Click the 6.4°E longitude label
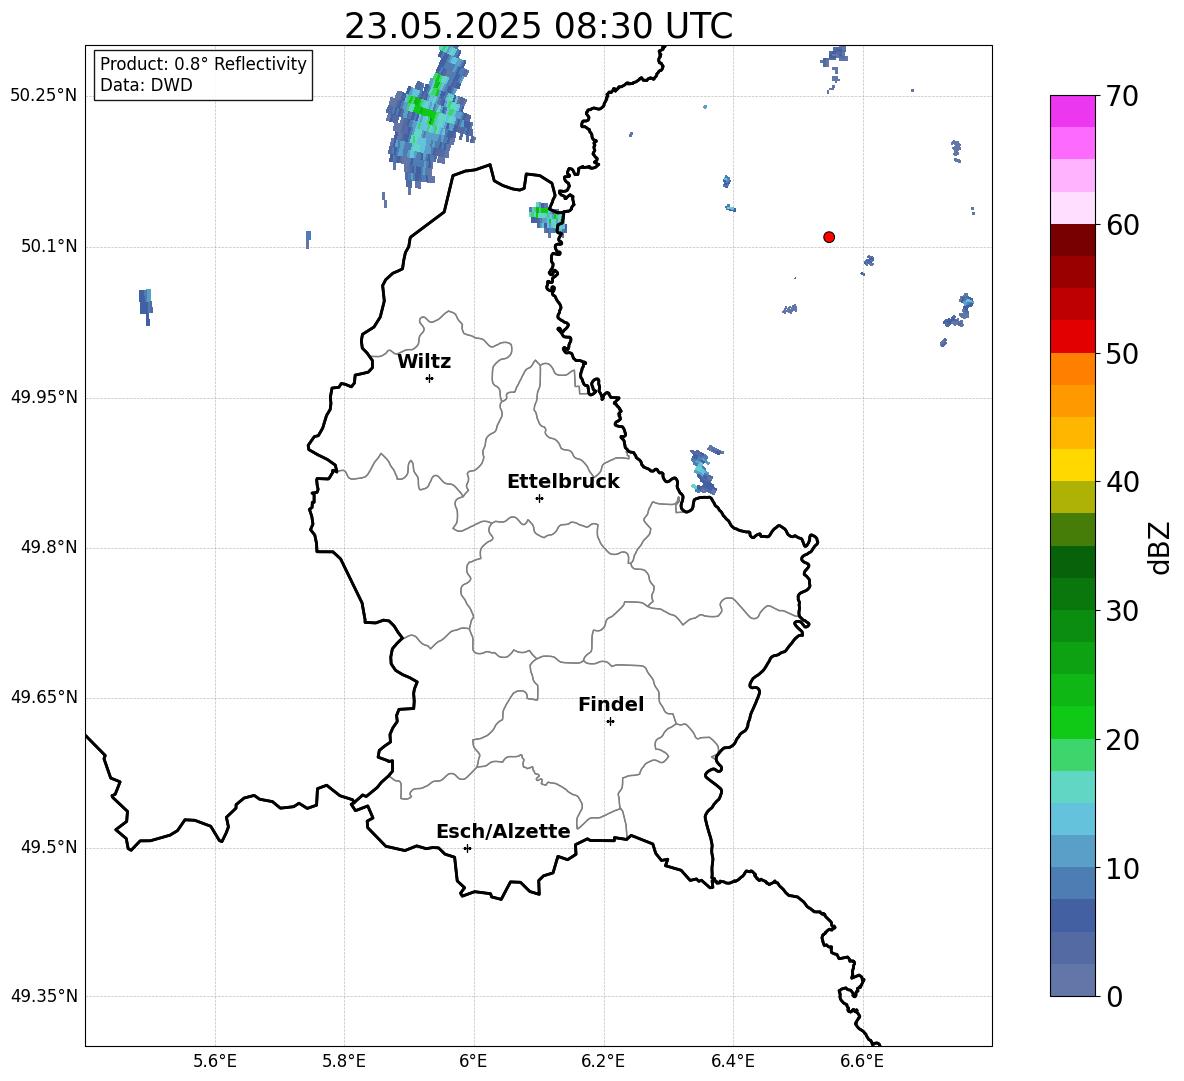 point(732,1061)
